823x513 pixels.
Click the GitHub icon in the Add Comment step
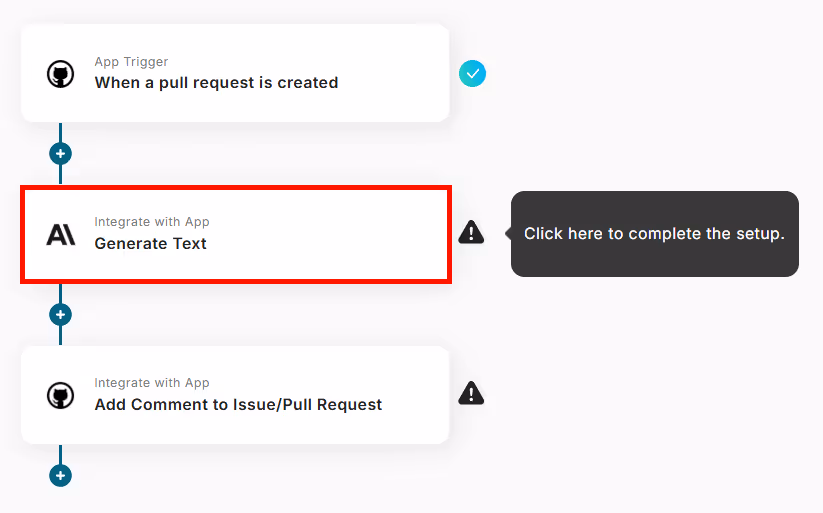pyautogui.click(x=60, y=395)
